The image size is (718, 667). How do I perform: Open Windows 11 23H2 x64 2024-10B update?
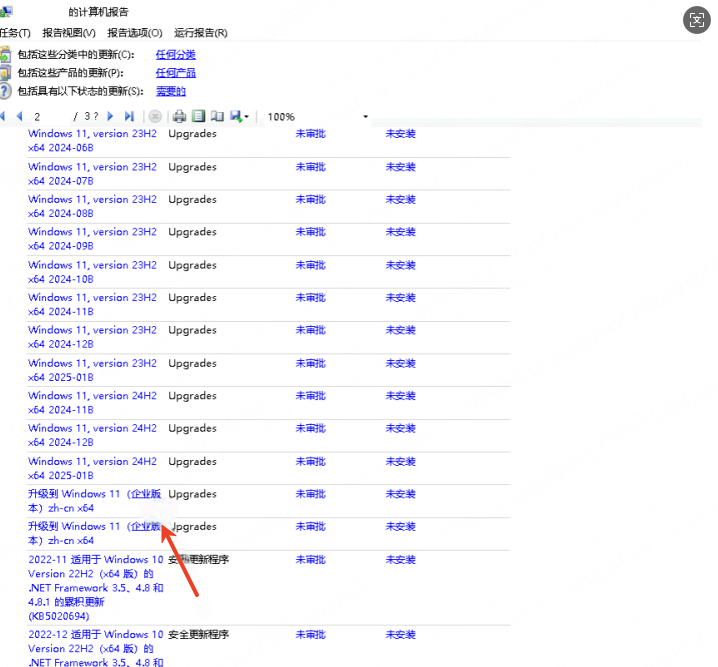(92, 272)
